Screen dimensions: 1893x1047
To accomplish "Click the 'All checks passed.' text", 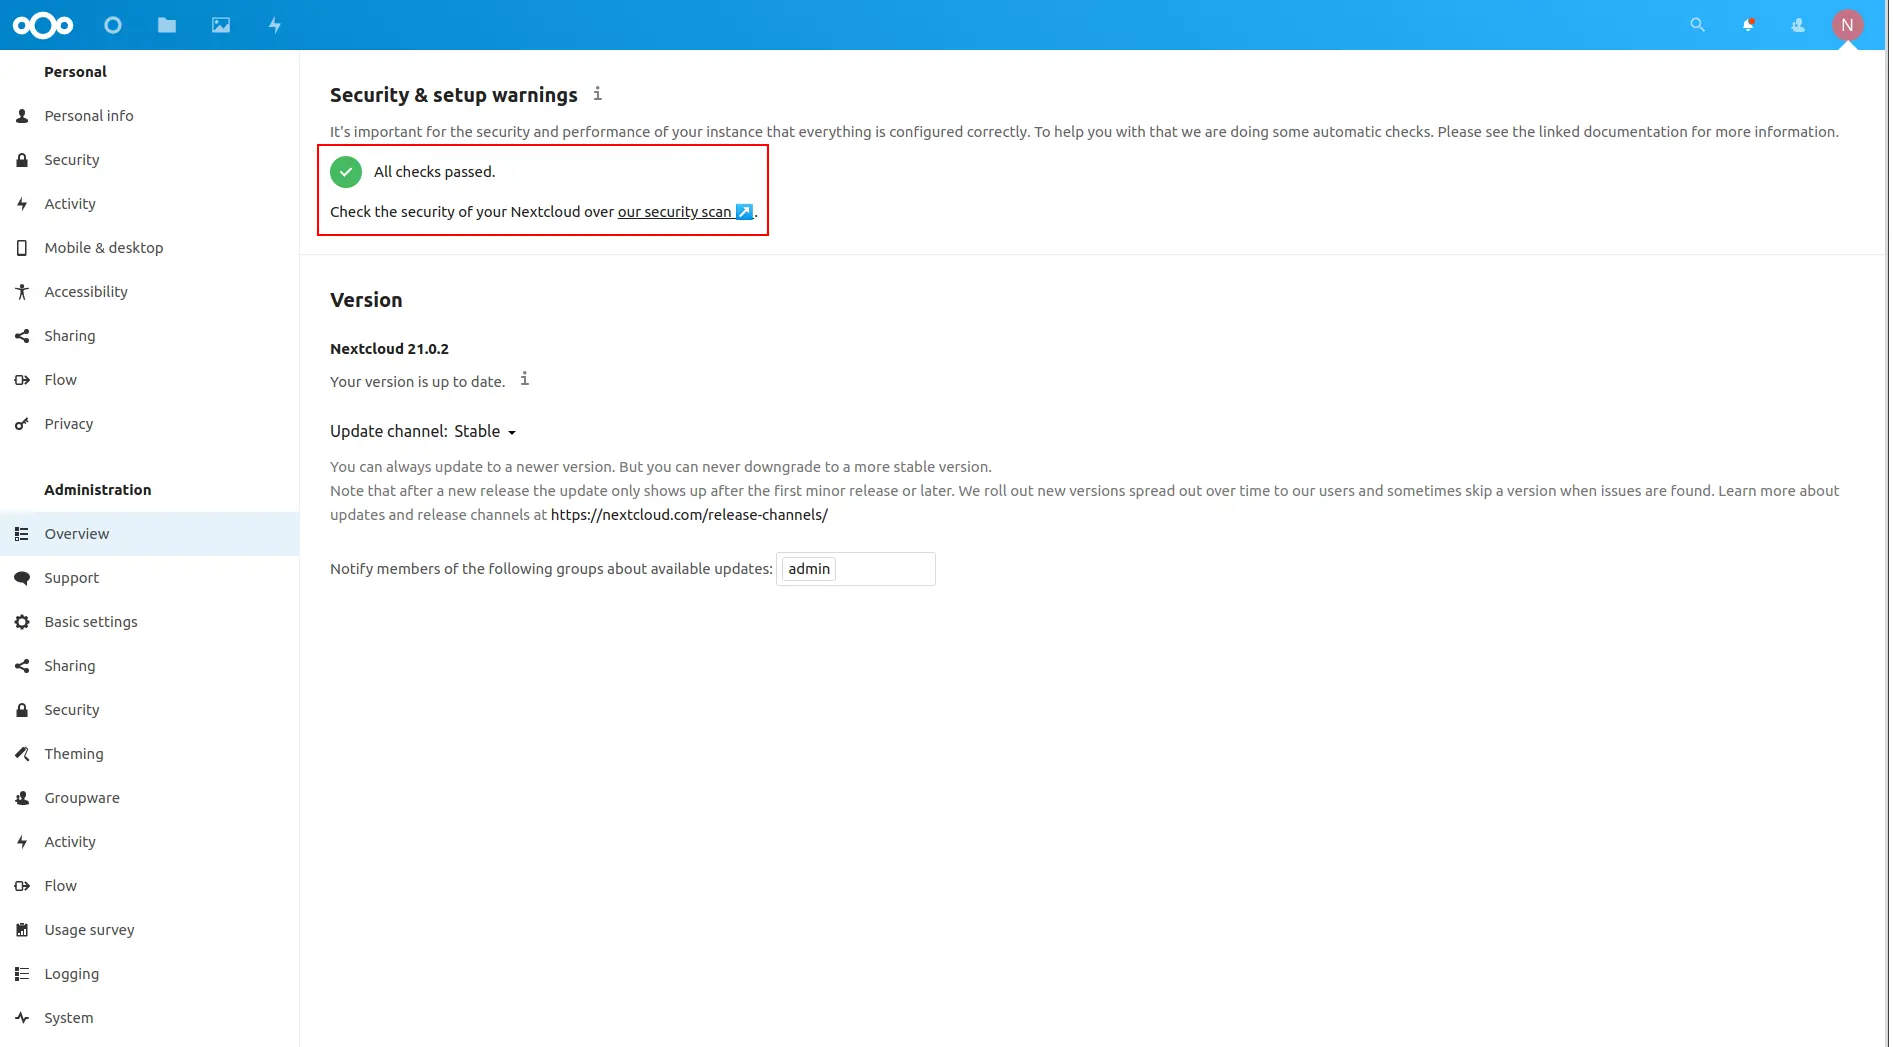I will (434, 172).
